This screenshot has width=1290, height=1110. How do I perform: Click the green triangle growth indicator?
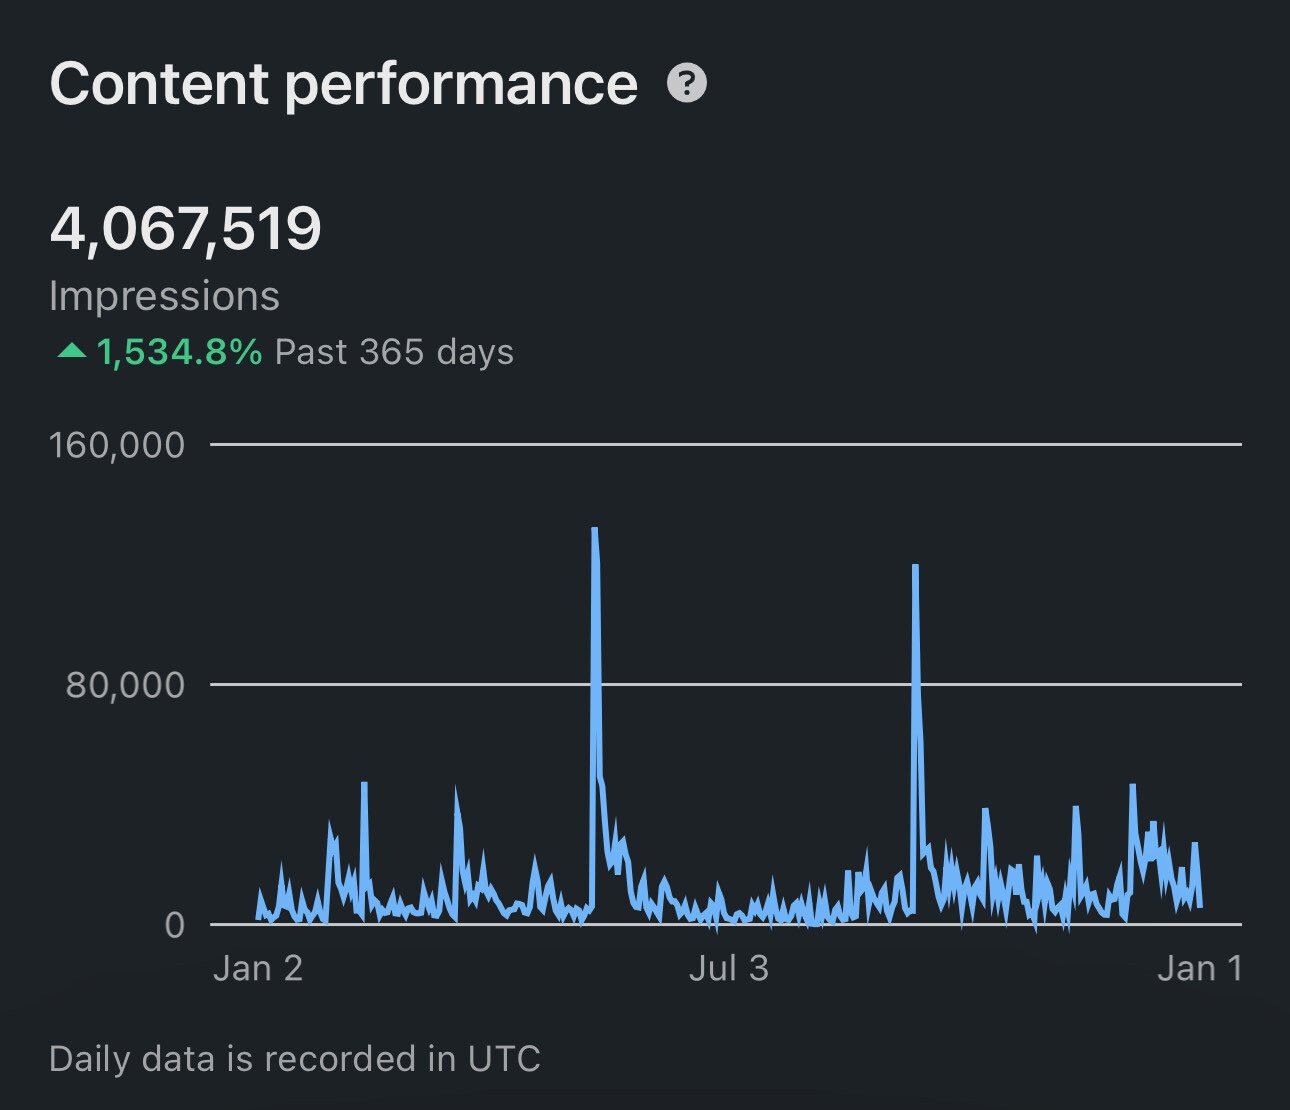pos(70,351)
